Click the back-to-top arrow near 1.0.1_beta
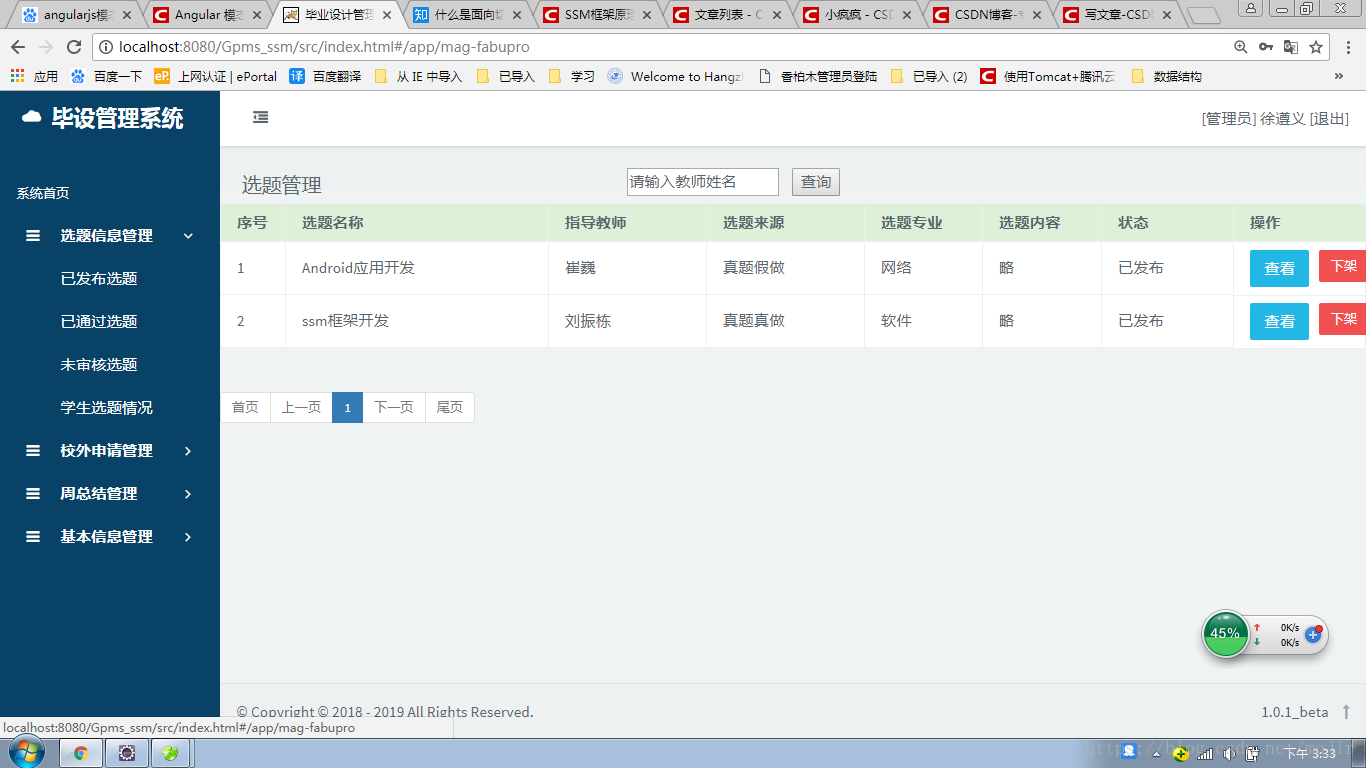This screenshot has height=768, width=1366. [1346, 712]
